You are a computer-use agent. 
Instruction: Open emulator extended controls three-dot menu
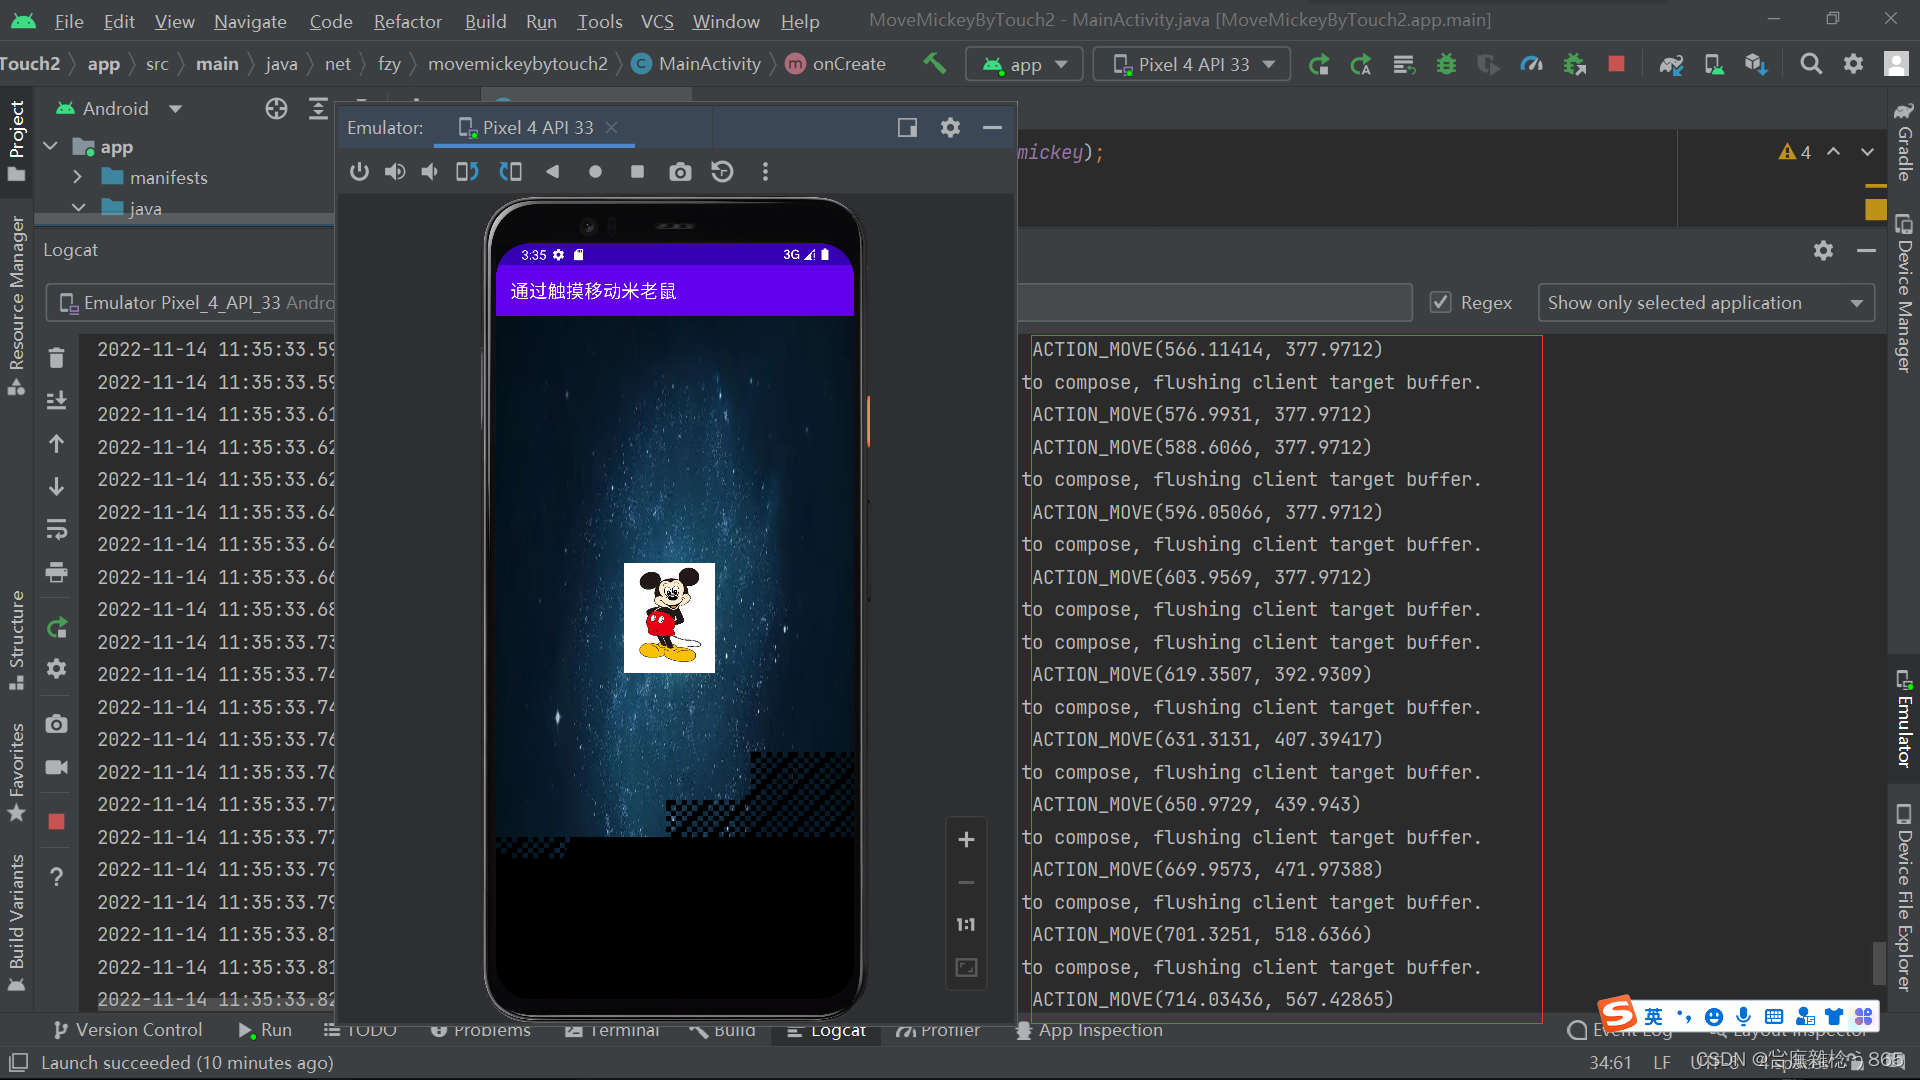765,172
